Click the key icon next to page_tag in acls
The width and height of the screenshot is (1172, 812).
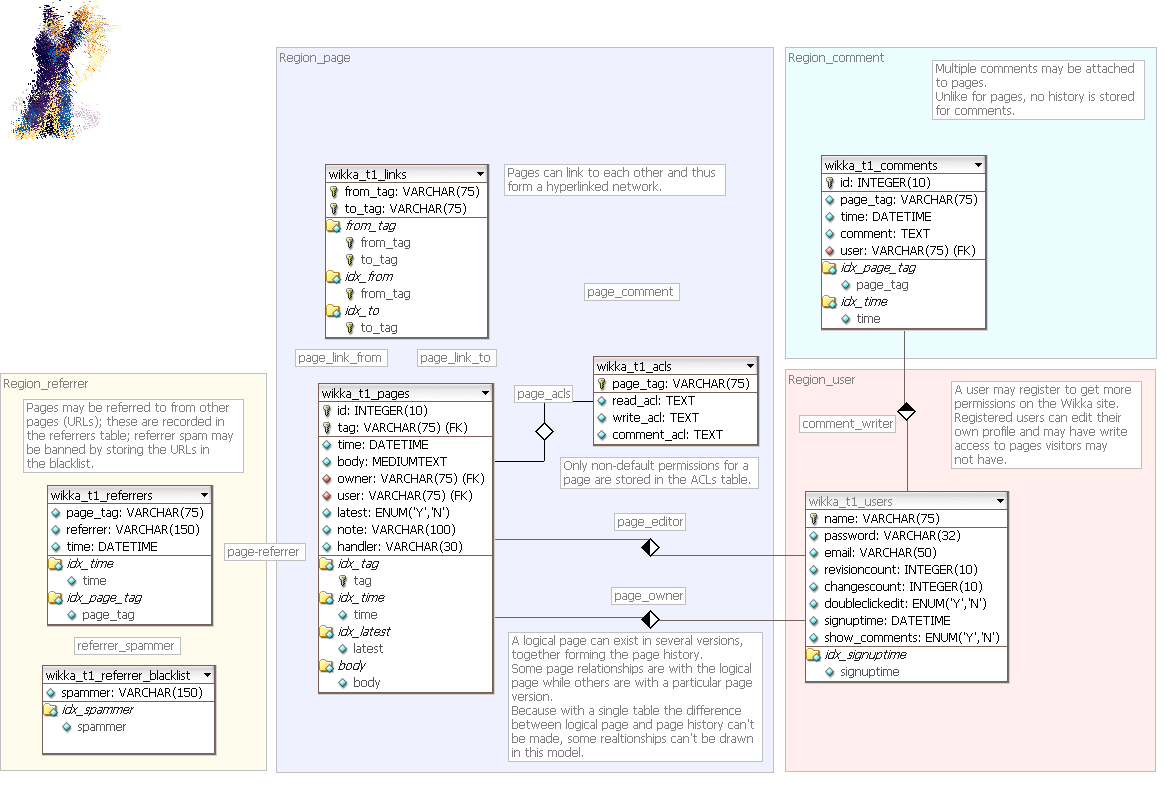(x=602, y=384)
